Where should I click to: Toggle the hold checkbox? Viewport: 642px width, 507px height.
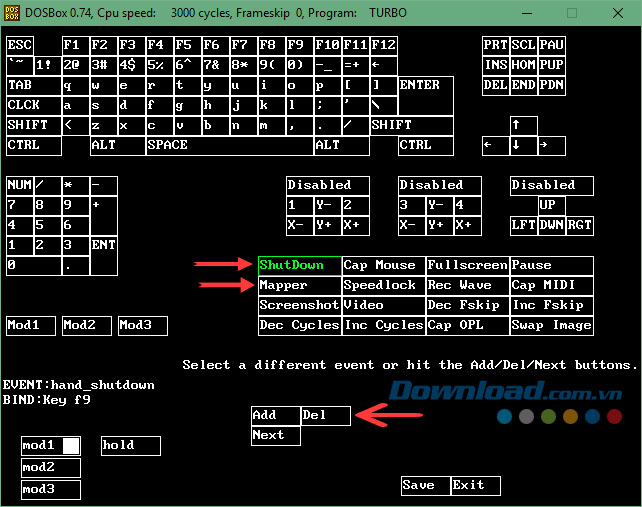[131, 446]
